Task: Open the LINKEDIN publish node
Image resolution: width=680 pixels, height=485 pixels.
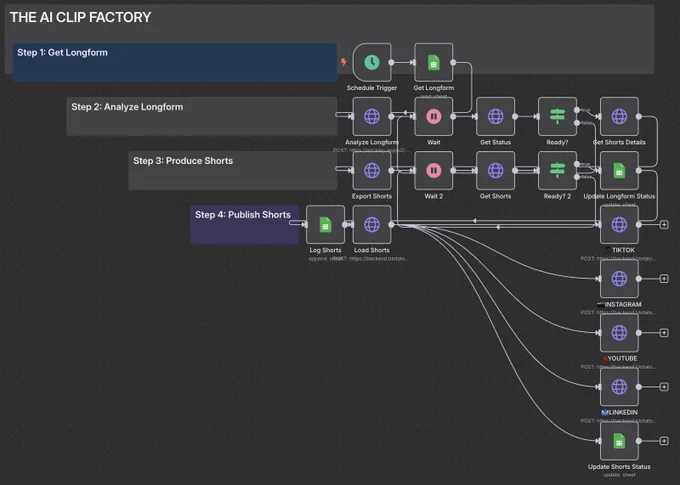Action: click(x=619, y=387)
